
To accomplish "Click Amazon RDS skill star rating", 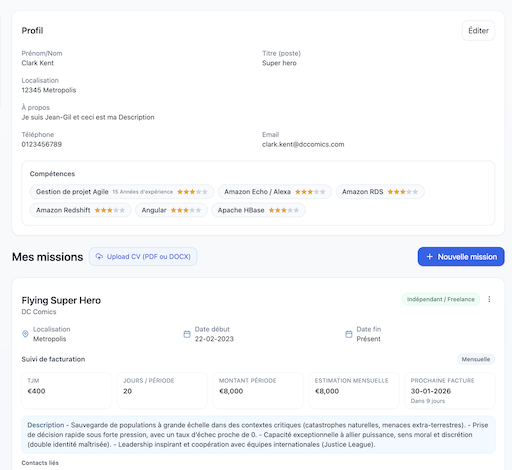I will coord(403,192).
